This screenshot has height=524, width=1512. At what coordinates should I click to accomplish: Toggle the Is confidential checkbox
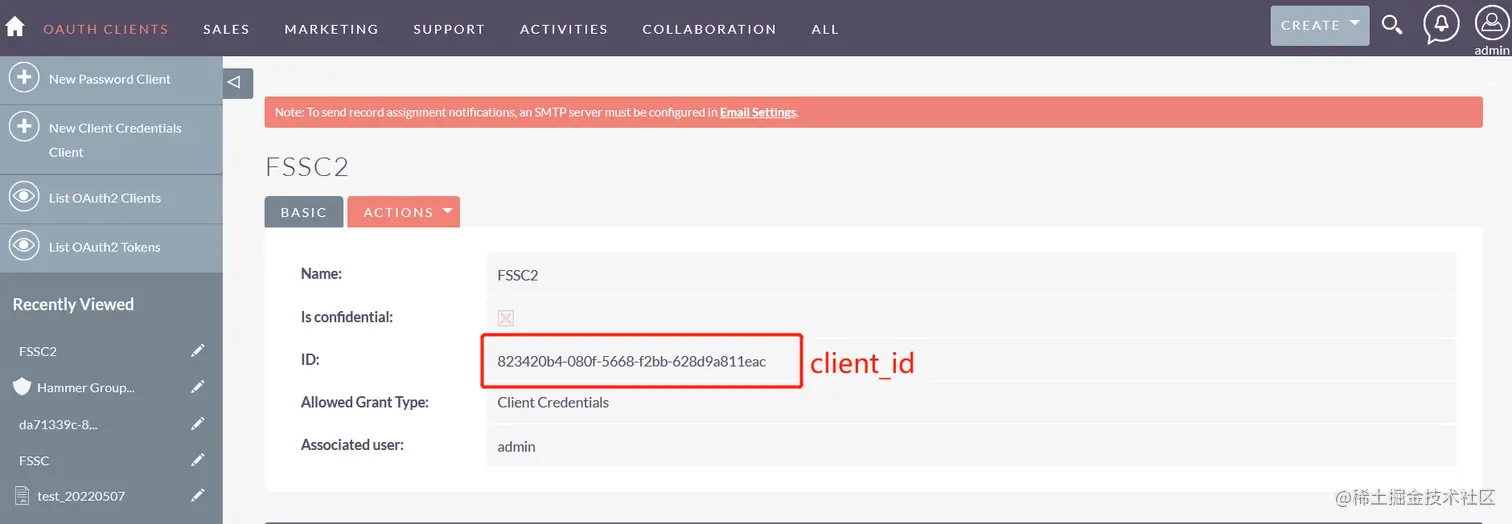pyautogui.click(x=505, y=318)
